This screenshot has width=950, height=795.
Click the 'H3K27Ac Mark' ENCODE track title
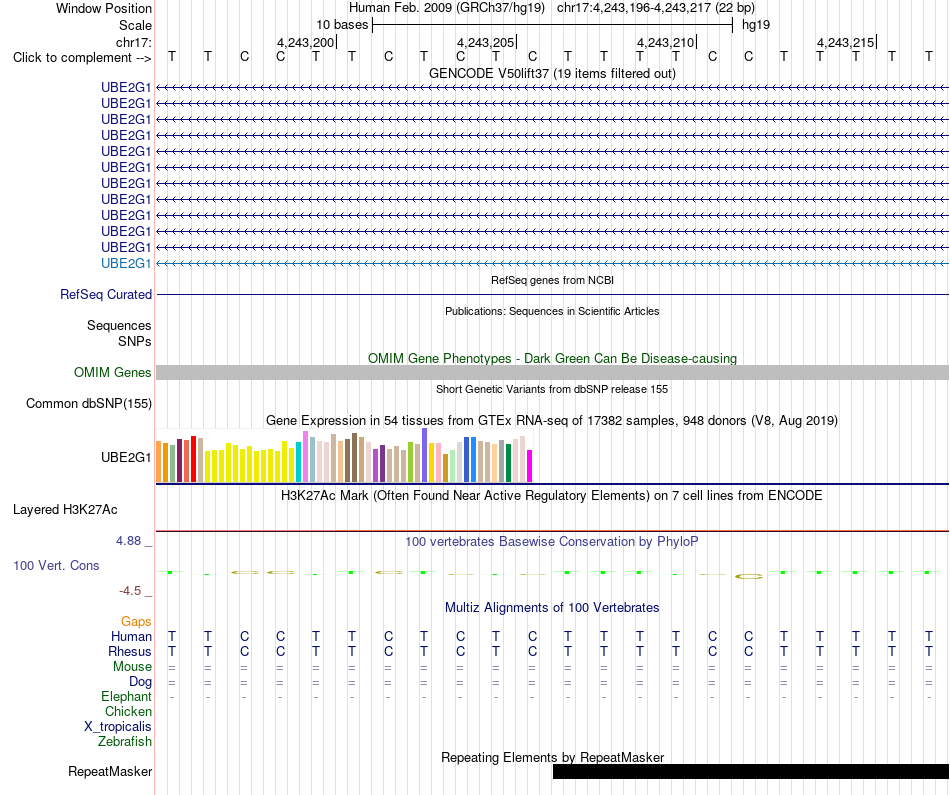(x=552, y=496)
